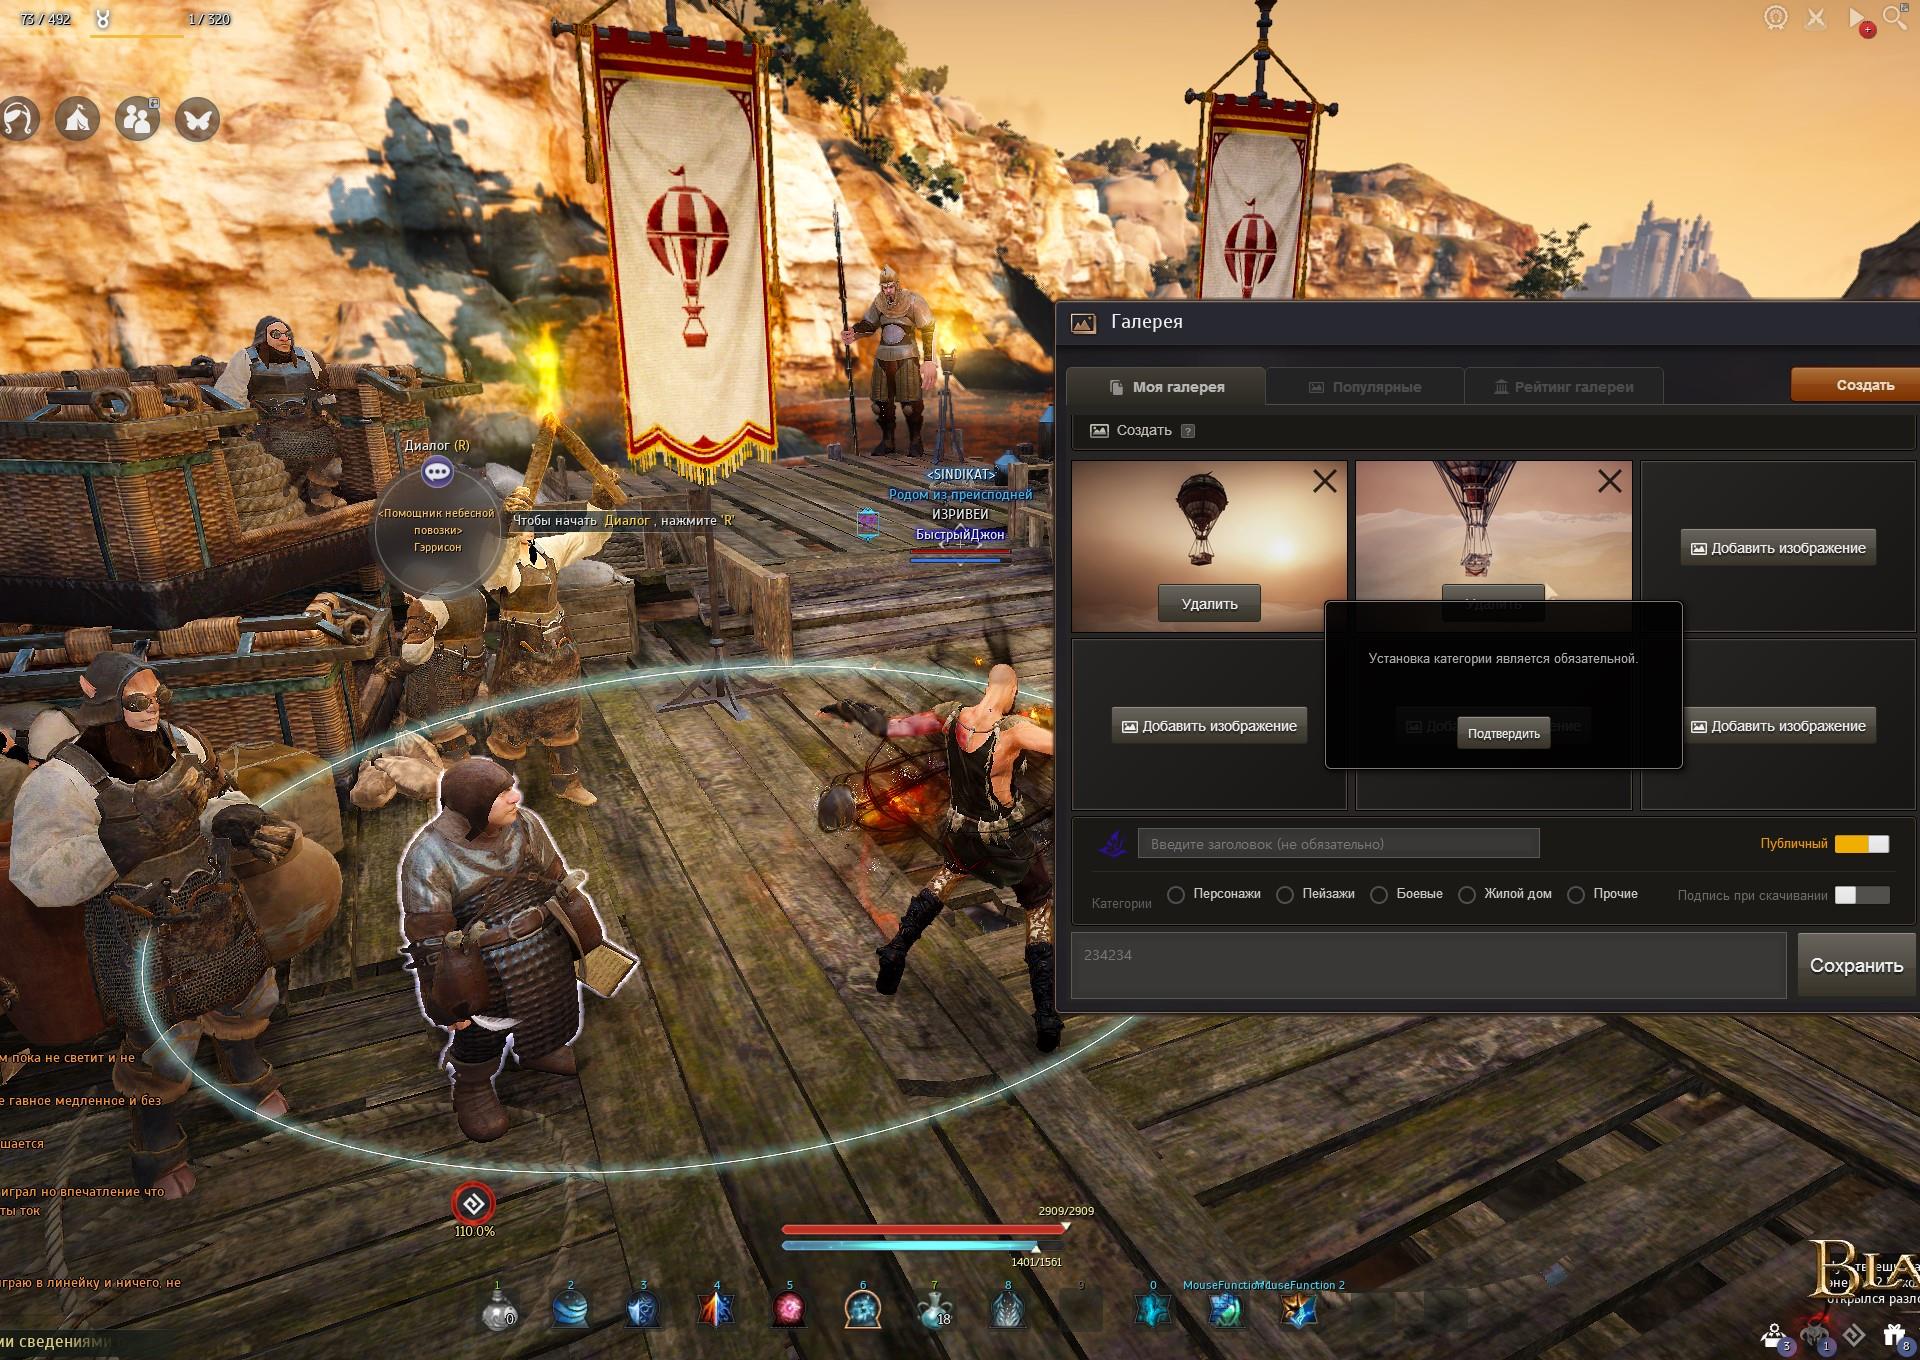Screen dimensions: 1920x1360
Task: Click the Black Spirit icon showing 110.0%
Action: point(473,1203)
